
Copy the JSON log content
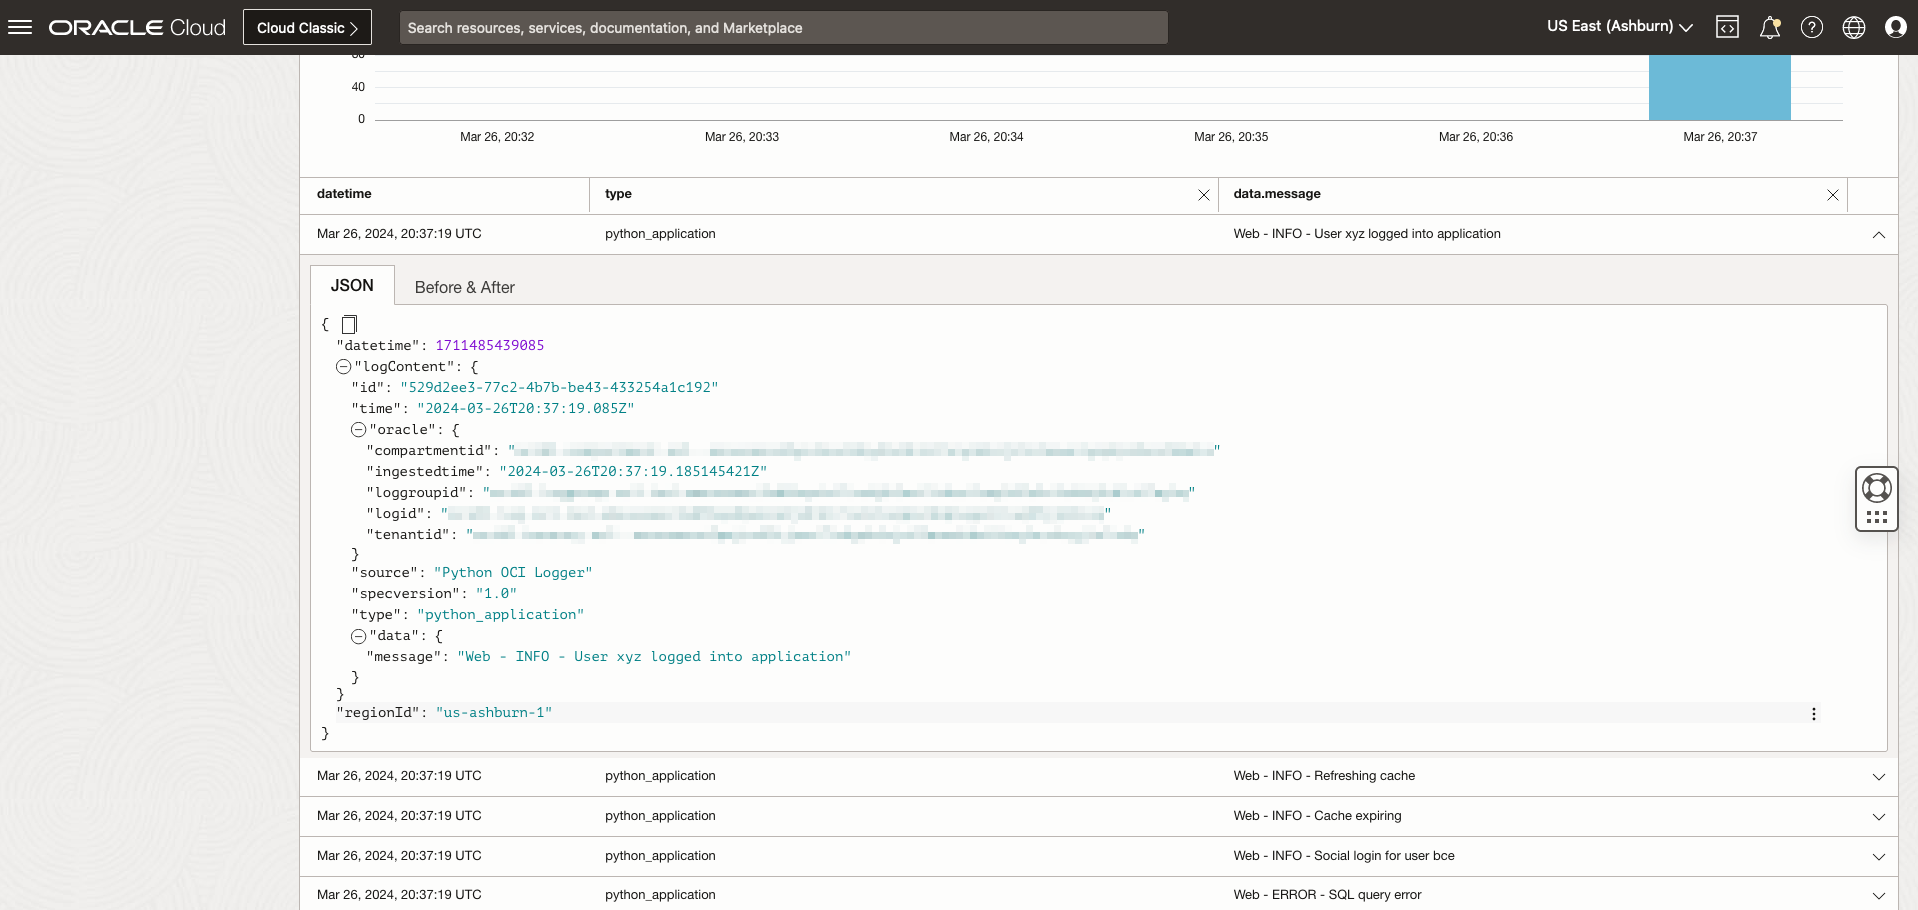349,323
